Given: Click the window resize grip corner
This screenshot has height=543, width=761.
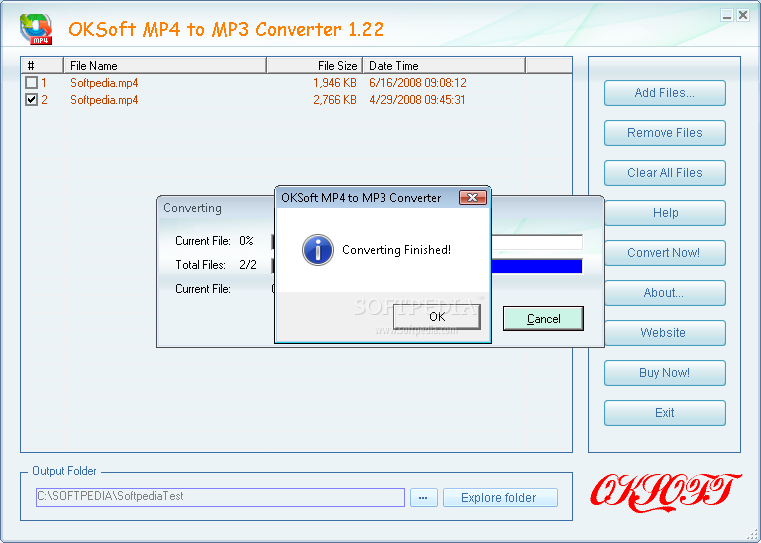Looking at the screenshot, I should pyautogui.click(x=751, y=534).
